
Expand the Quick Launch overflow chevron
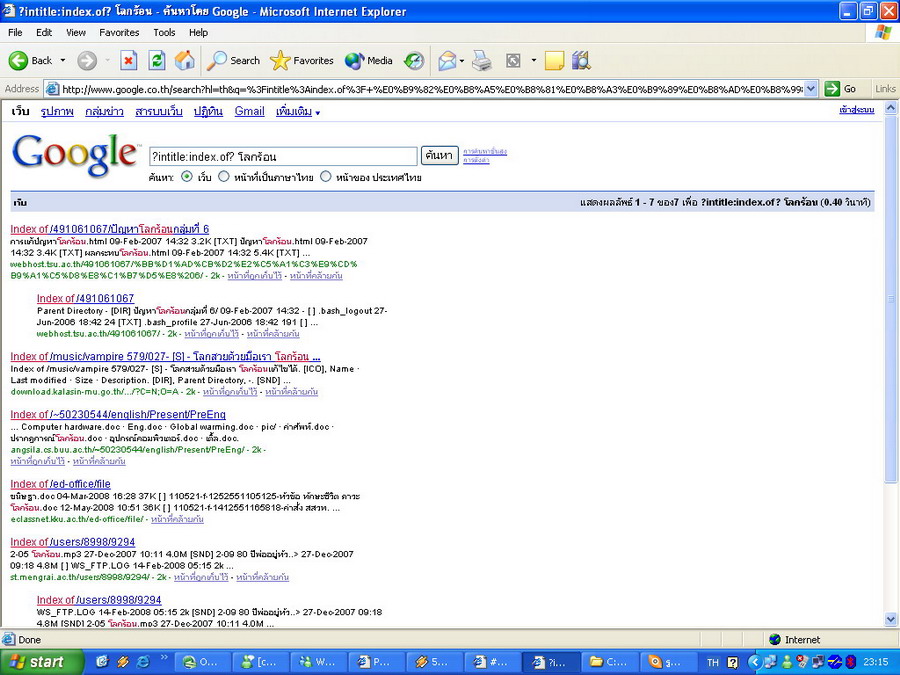[164, 658]
